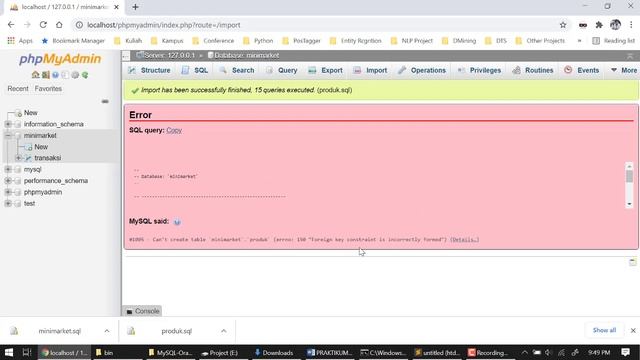Screen dimensions: 640x360
Task: Bookmark this page star icon
Action: pos(563,25)
